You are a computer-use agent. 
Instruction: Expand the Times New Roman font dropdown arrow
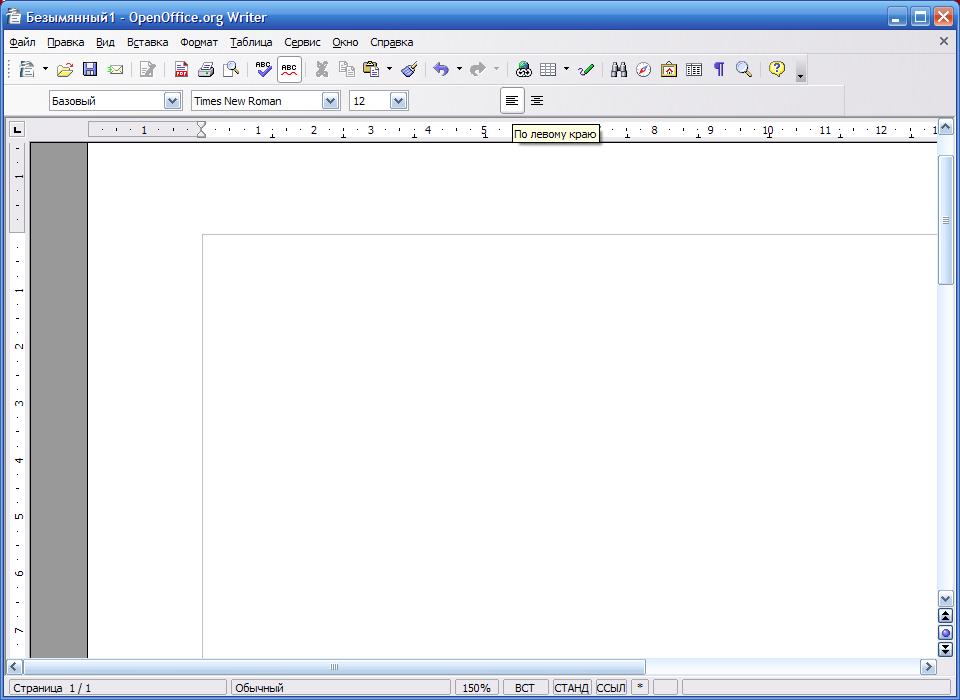pyautogui.click(x=331, y=100)
